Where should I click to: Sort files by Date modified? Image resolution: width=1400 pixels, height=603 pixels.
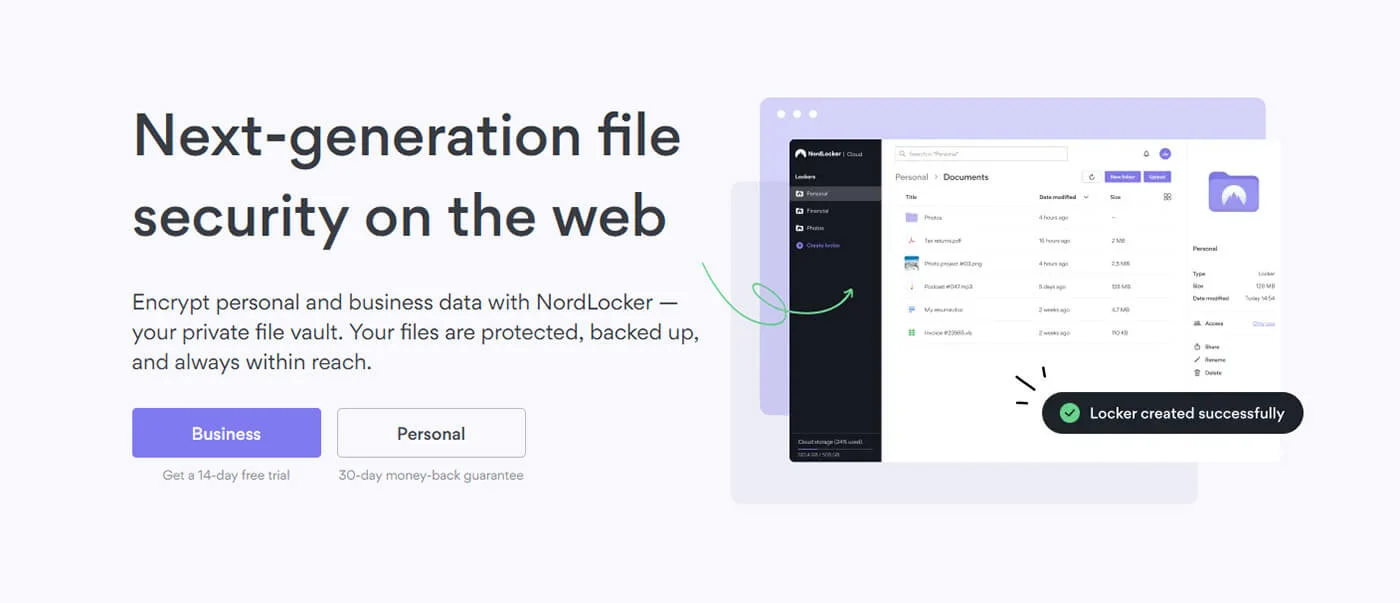1064,197
